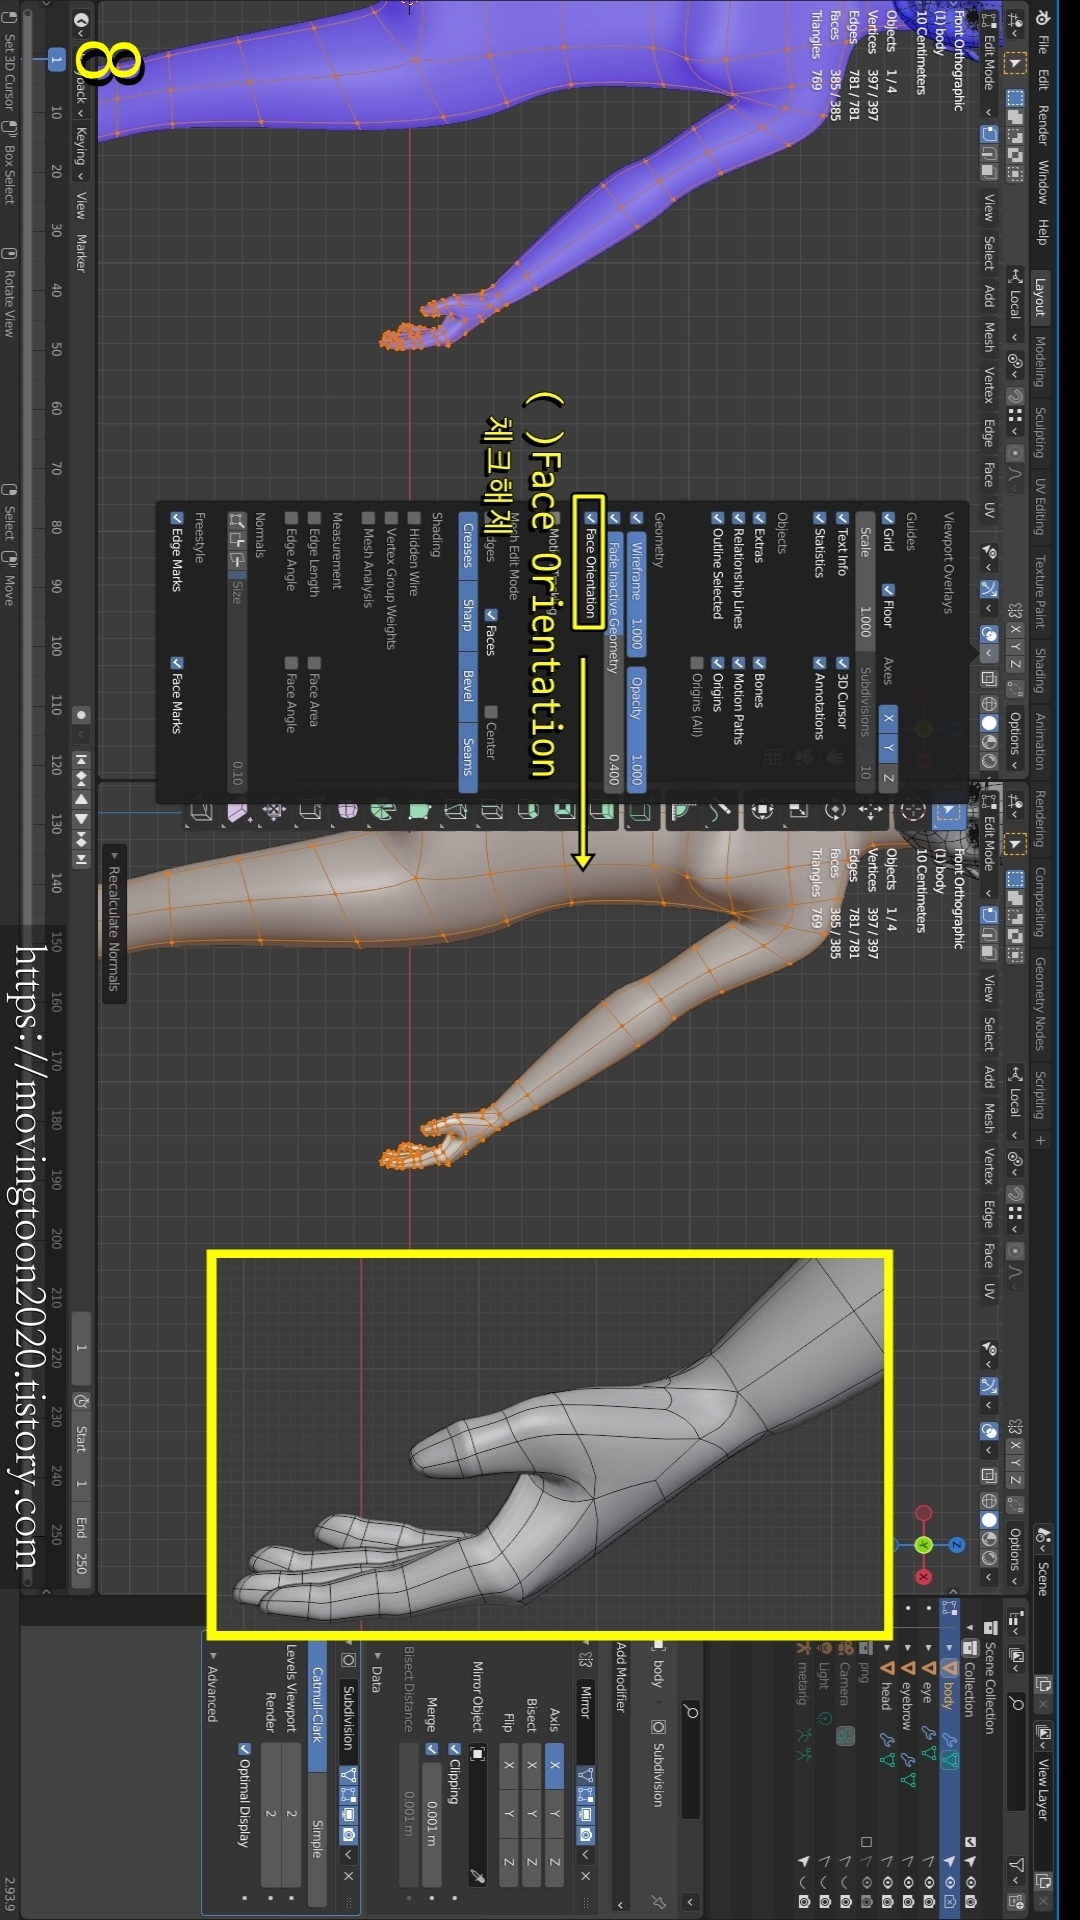The height and width of the screenshot is (1920, 1080).
Task: Expand the Recalculate Normals operator panel
Action: 114,923
